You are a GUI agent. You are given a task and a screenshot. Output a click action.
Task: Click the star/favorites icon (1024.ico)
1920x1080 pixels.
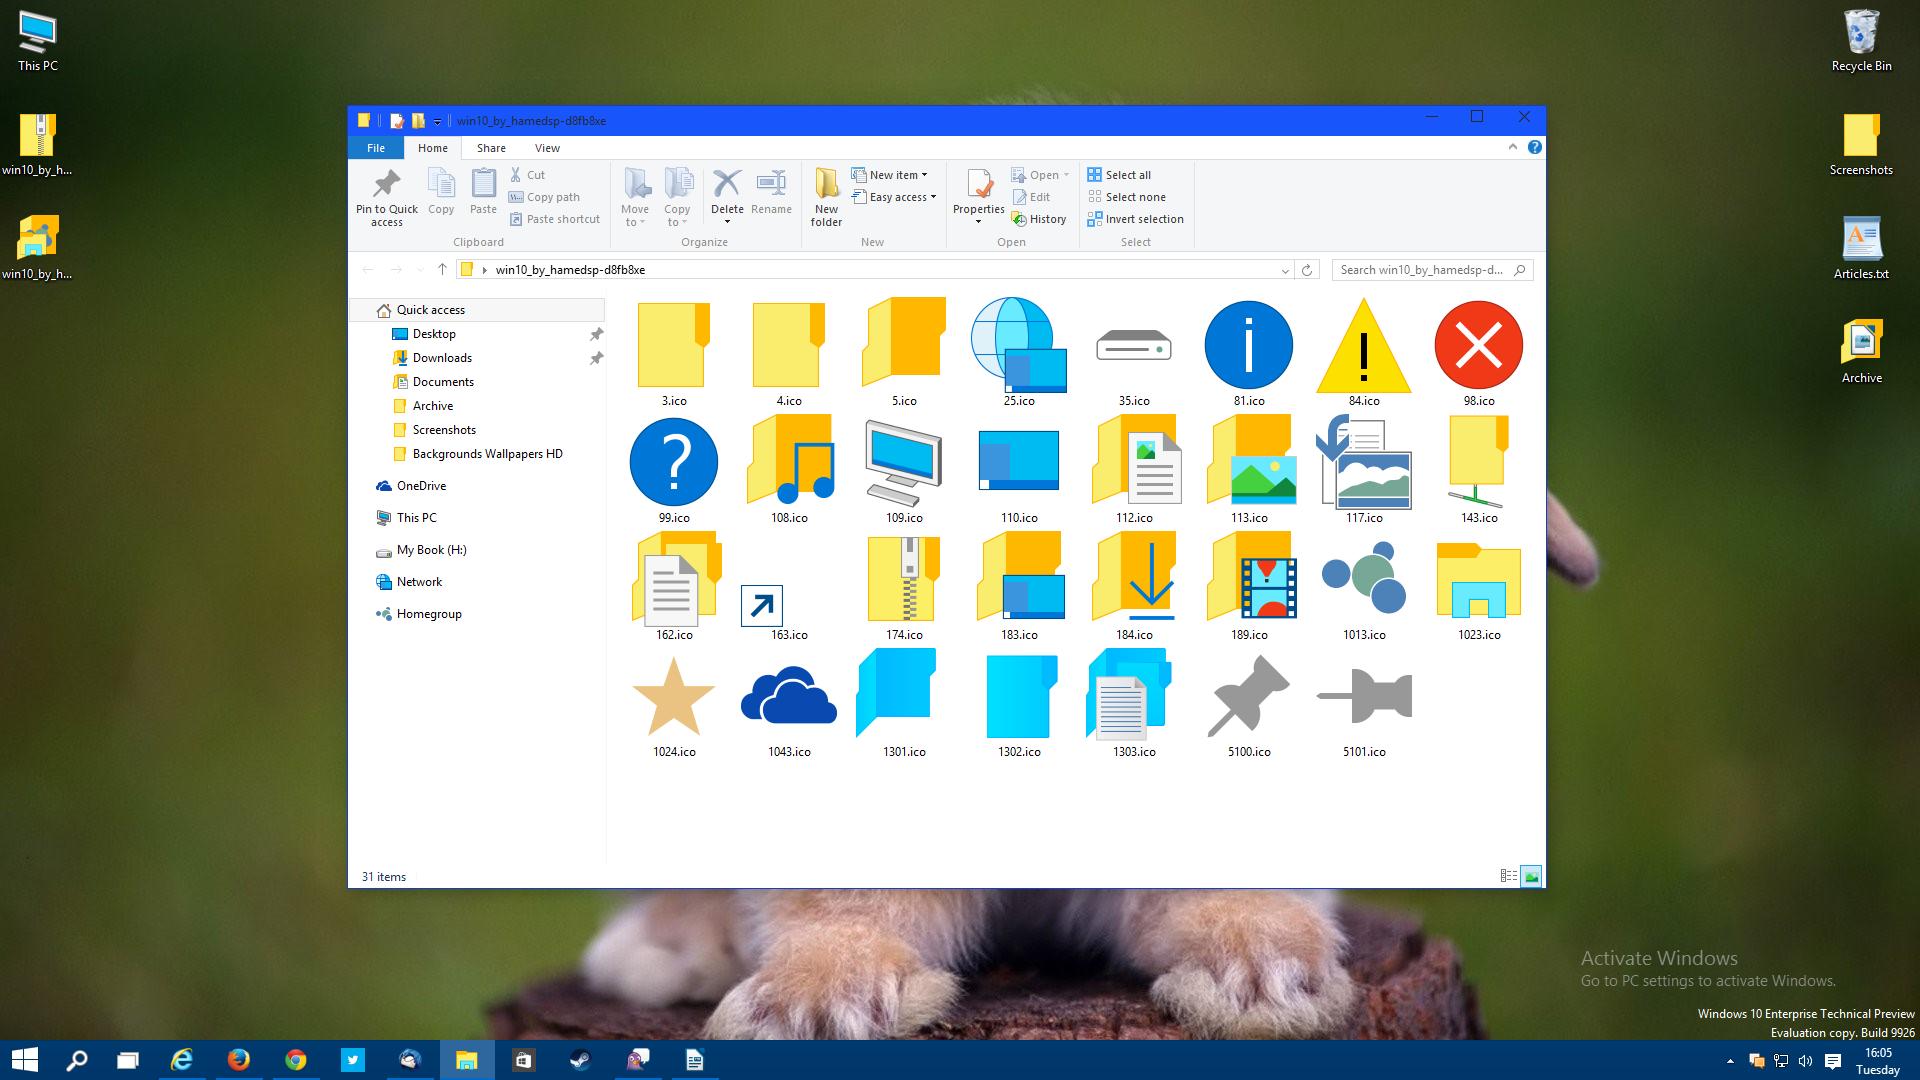tap(674, 698)
